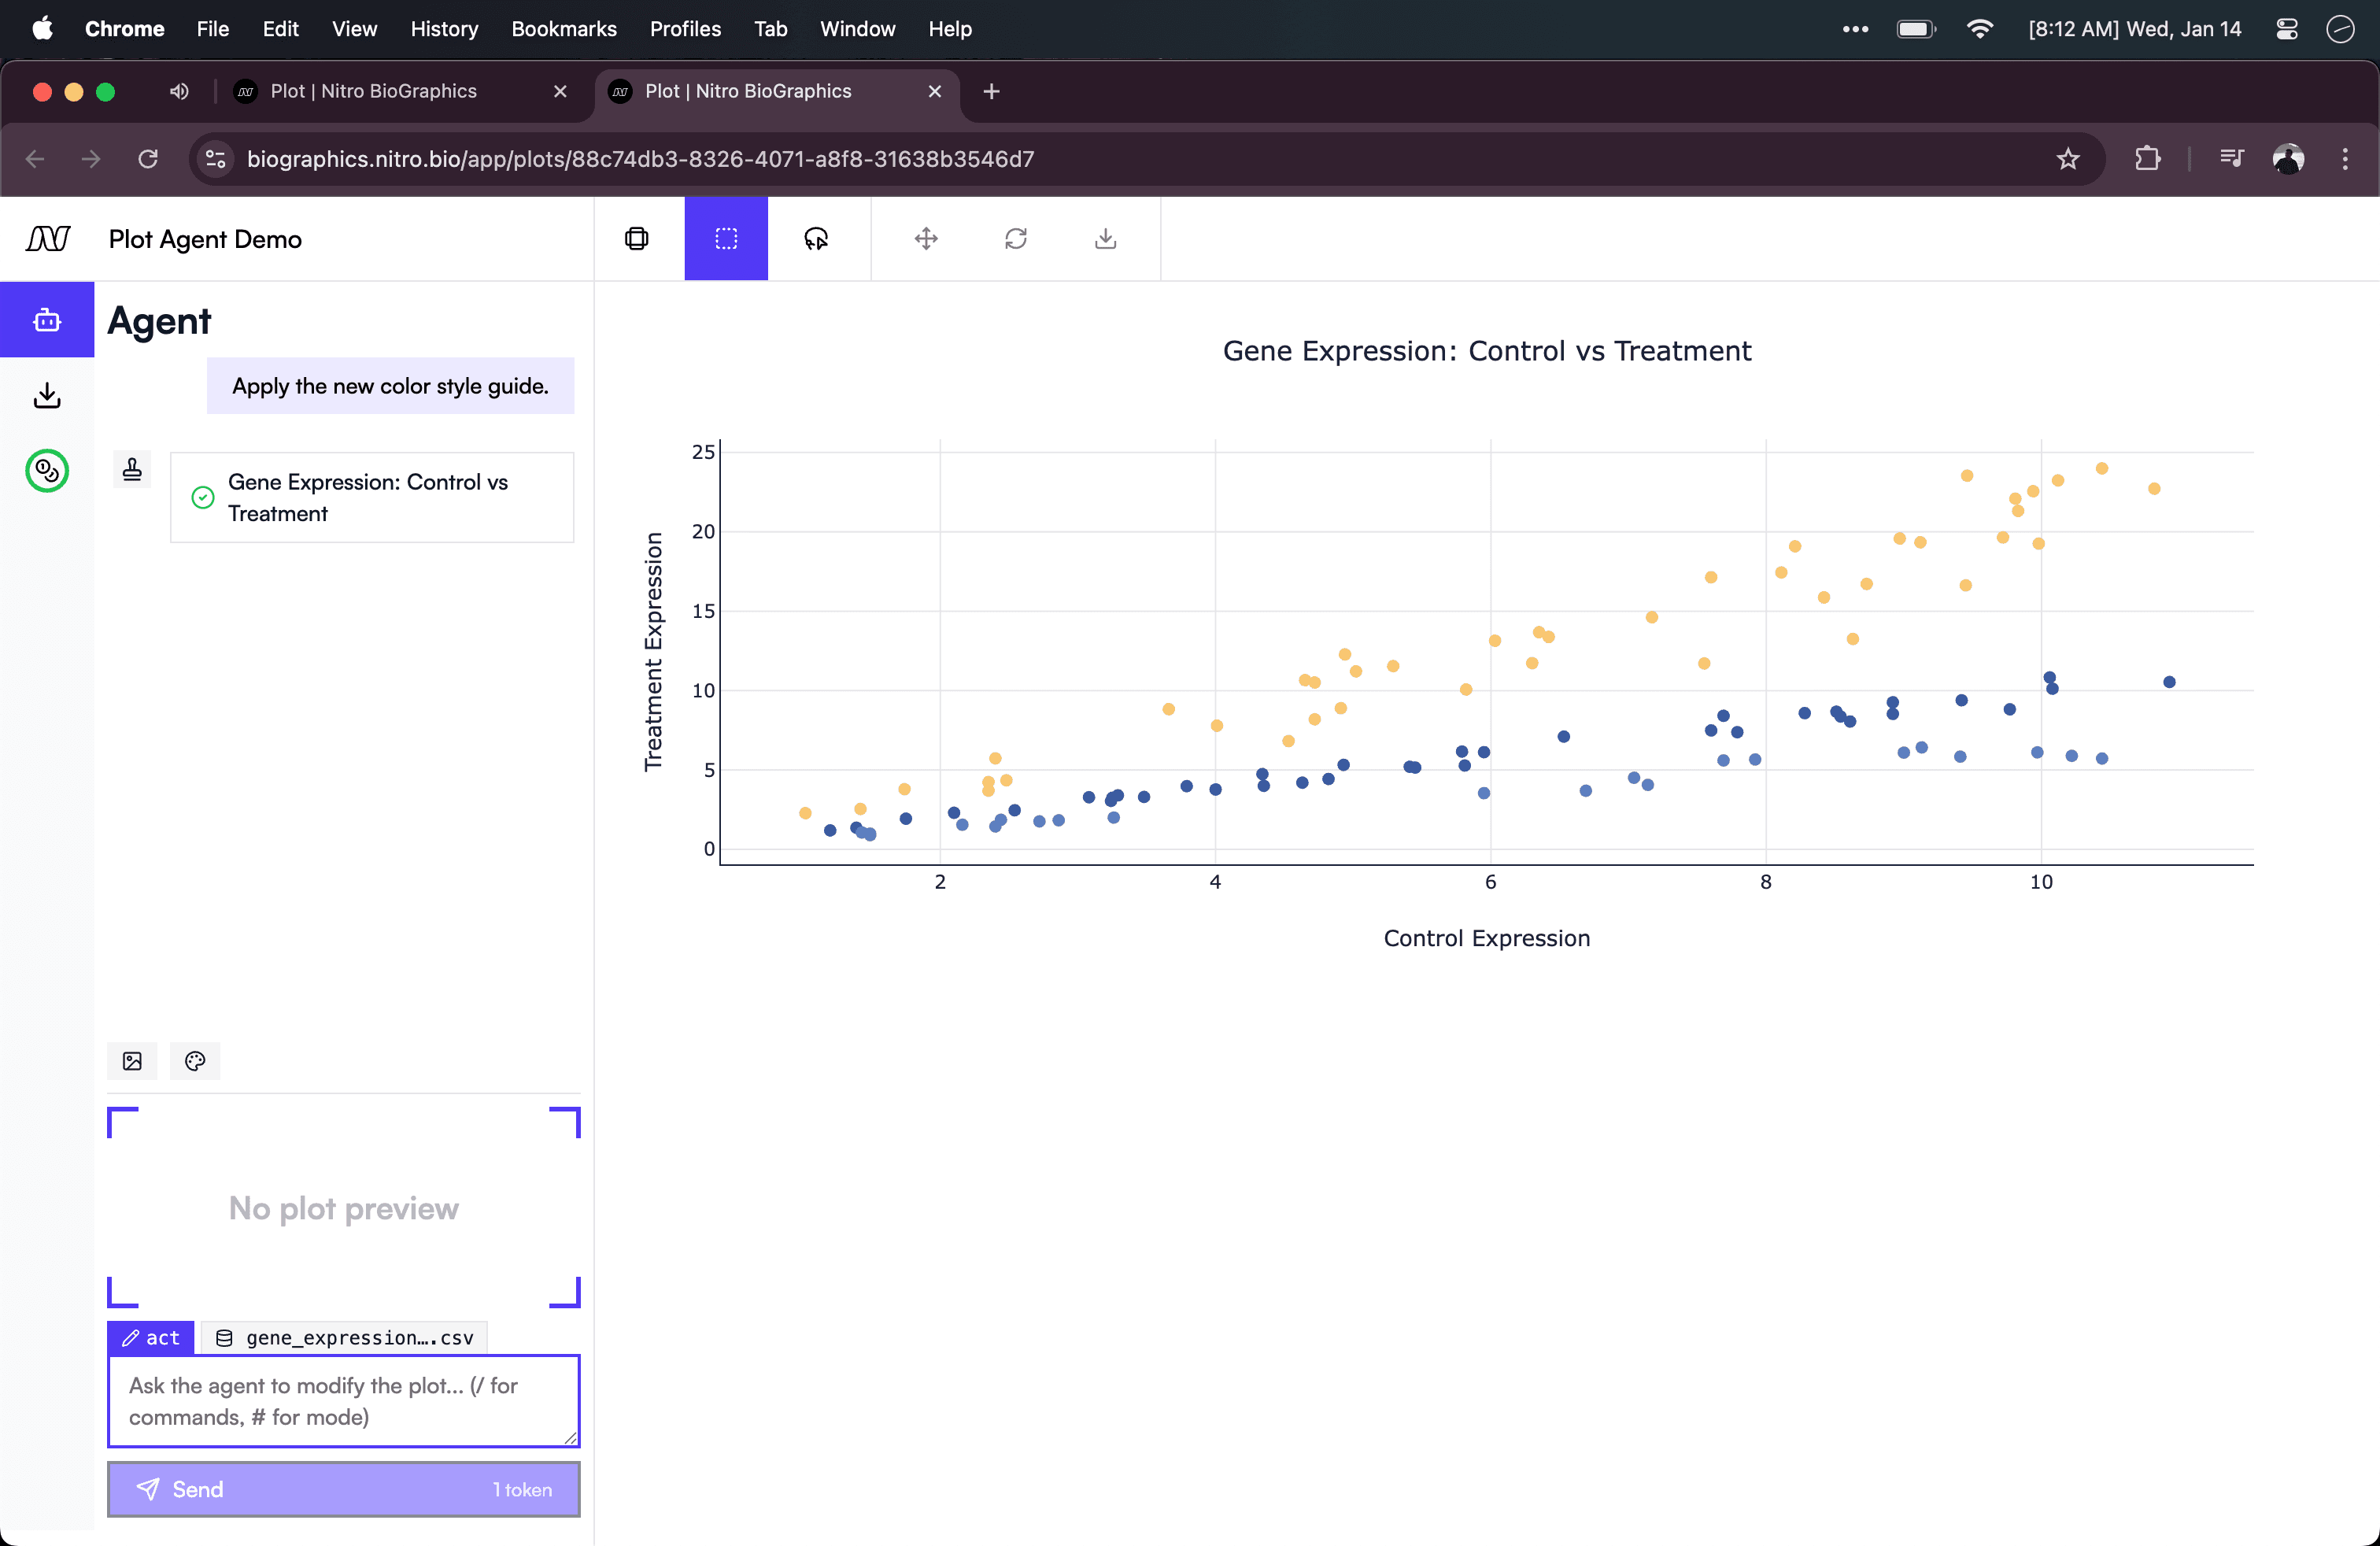The image size is (2380, 1546).
Task: Click the copy layers icon in toolbar
Action: pyautogui.click(x=637, y=238)
